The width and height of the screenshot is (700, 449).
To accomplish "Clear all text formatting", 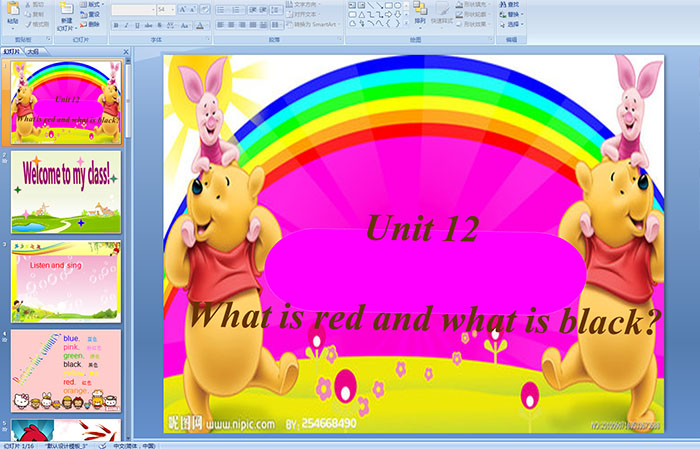I will click(x=205, y=9).
